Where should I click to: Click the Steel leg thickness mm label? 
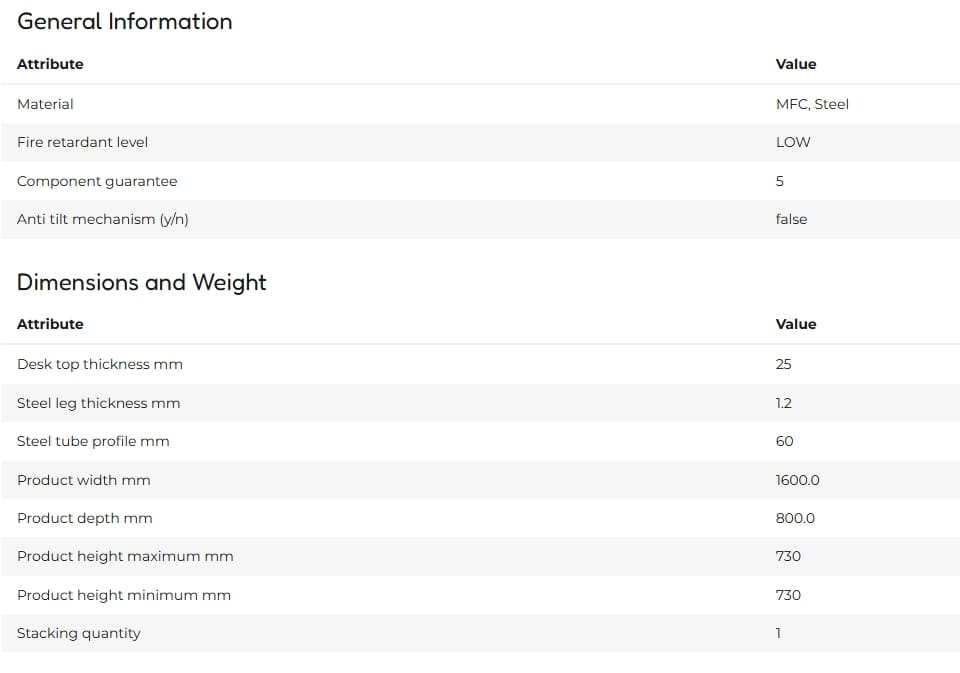point(99,403)
